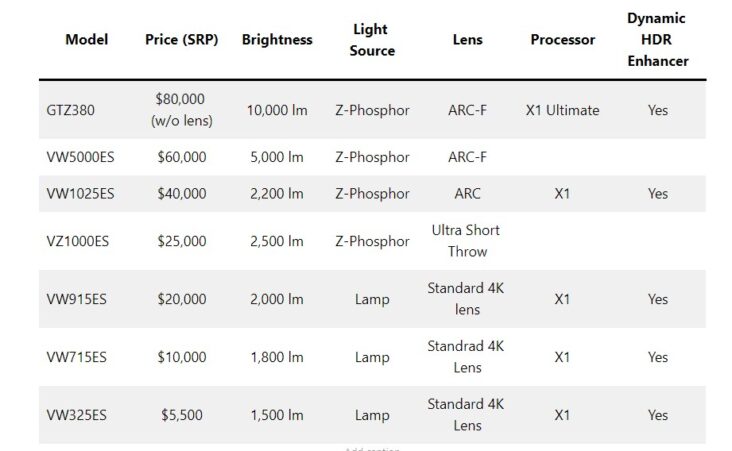Click the Price (SRP) column header
This screenshot has width=732, height=451.
click(181, 40)
